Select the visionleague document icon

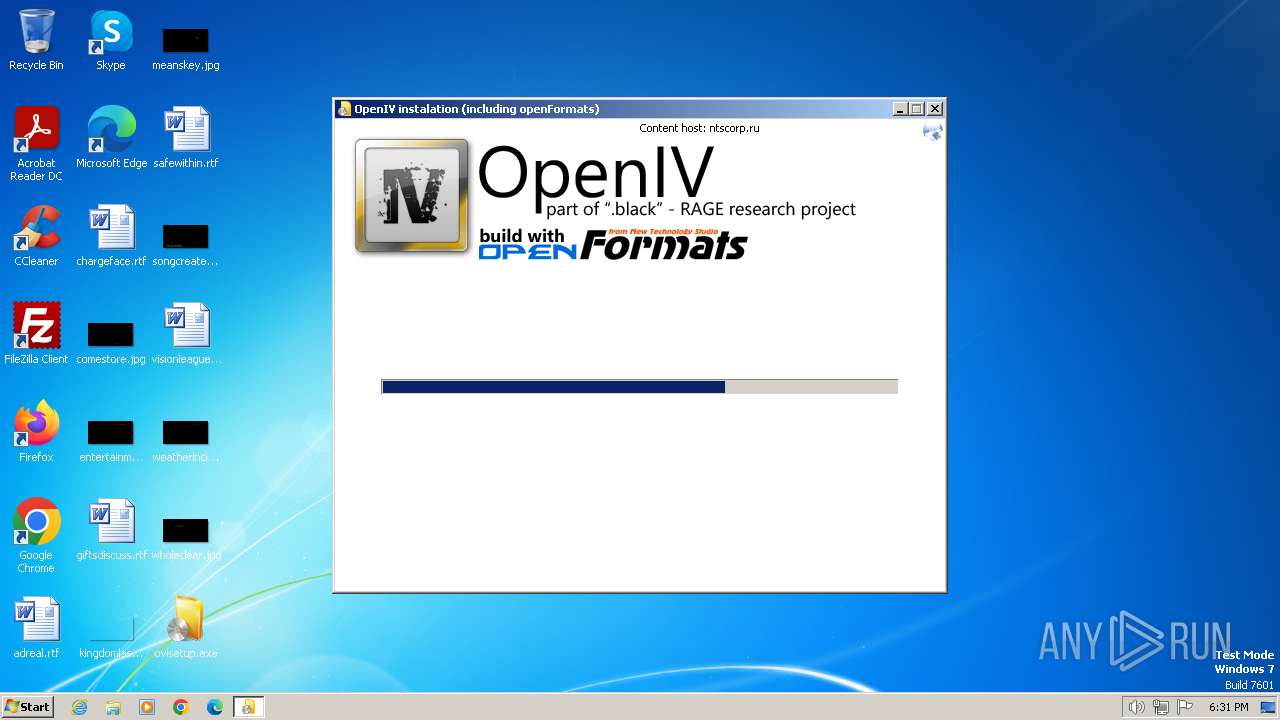point(186,333)
